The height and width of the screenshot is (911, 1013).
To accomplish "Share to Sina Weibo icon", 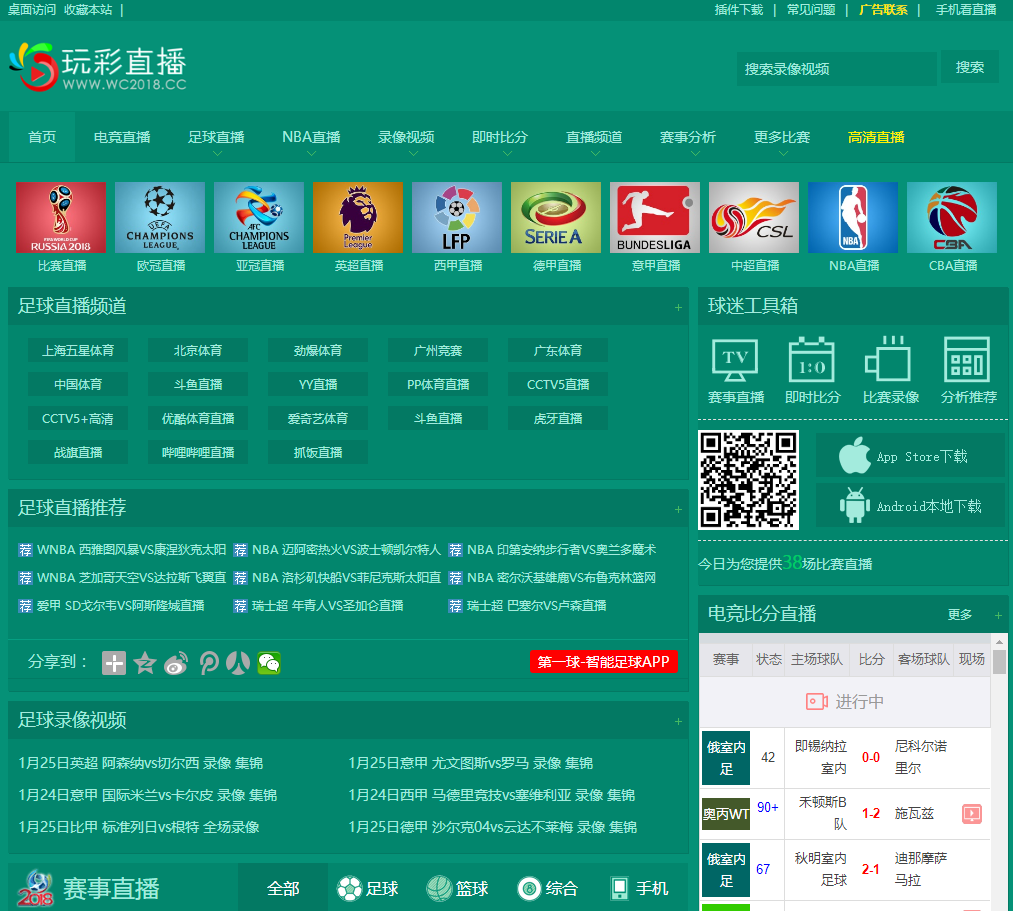I will pyautogui.click(x=176, y=662).
